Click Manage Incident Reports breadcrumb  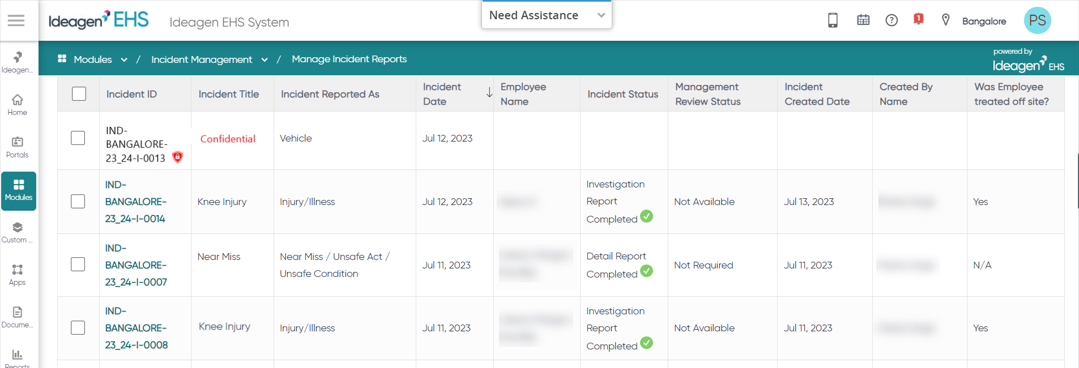[349, 59]
